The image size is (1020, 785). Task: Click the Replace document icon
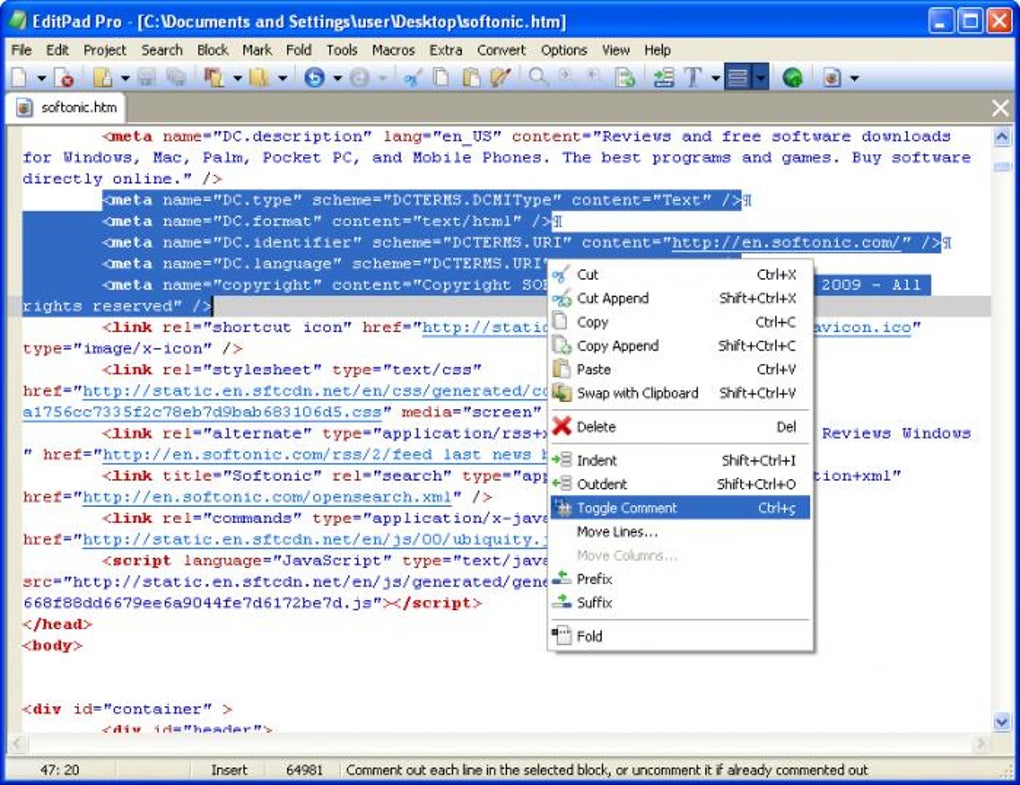tap(624, 78)
